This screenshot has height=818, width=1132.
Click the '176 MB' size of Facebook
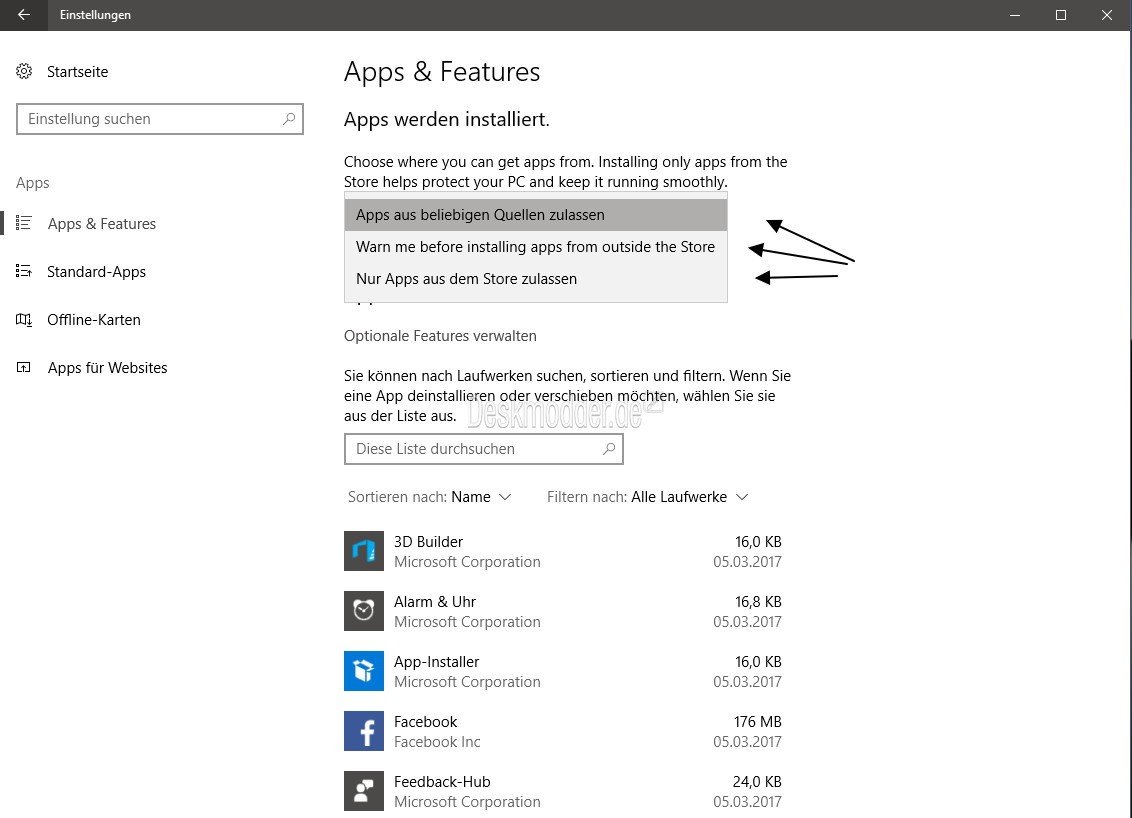[757, 722]
